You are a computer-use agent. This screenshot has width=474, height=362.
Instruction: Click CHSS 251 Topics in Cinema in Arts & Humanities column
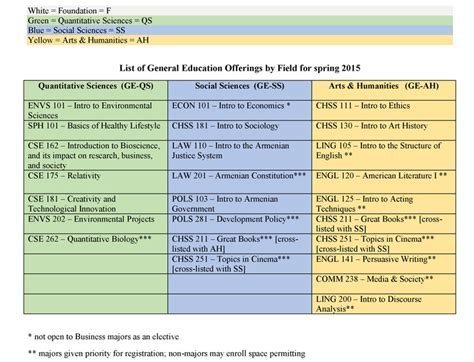point(384,244)
